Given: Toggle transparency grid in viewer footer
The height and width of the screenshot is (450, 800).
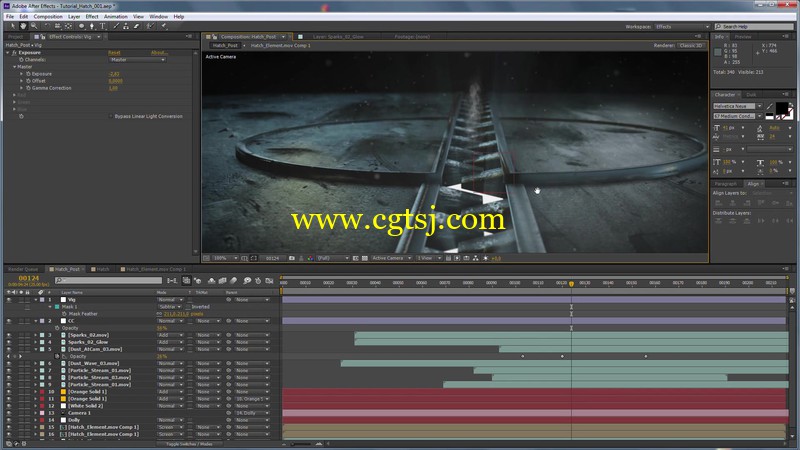Looking at the screenshot, I should [365, 258].
